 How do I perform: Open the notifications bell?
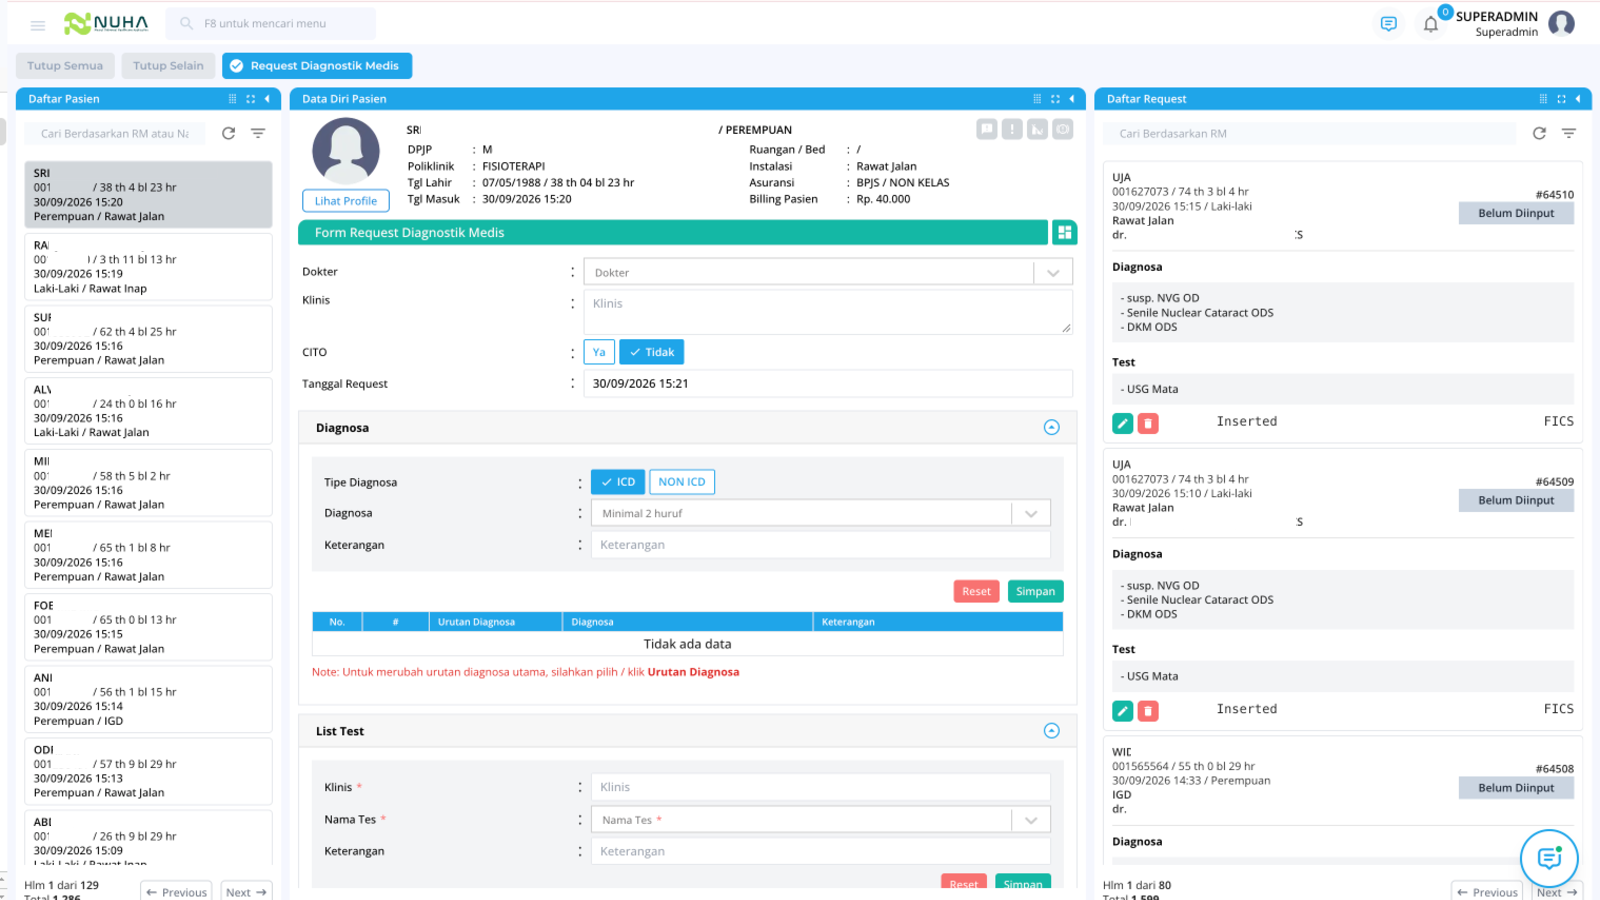coord(1431,24)
